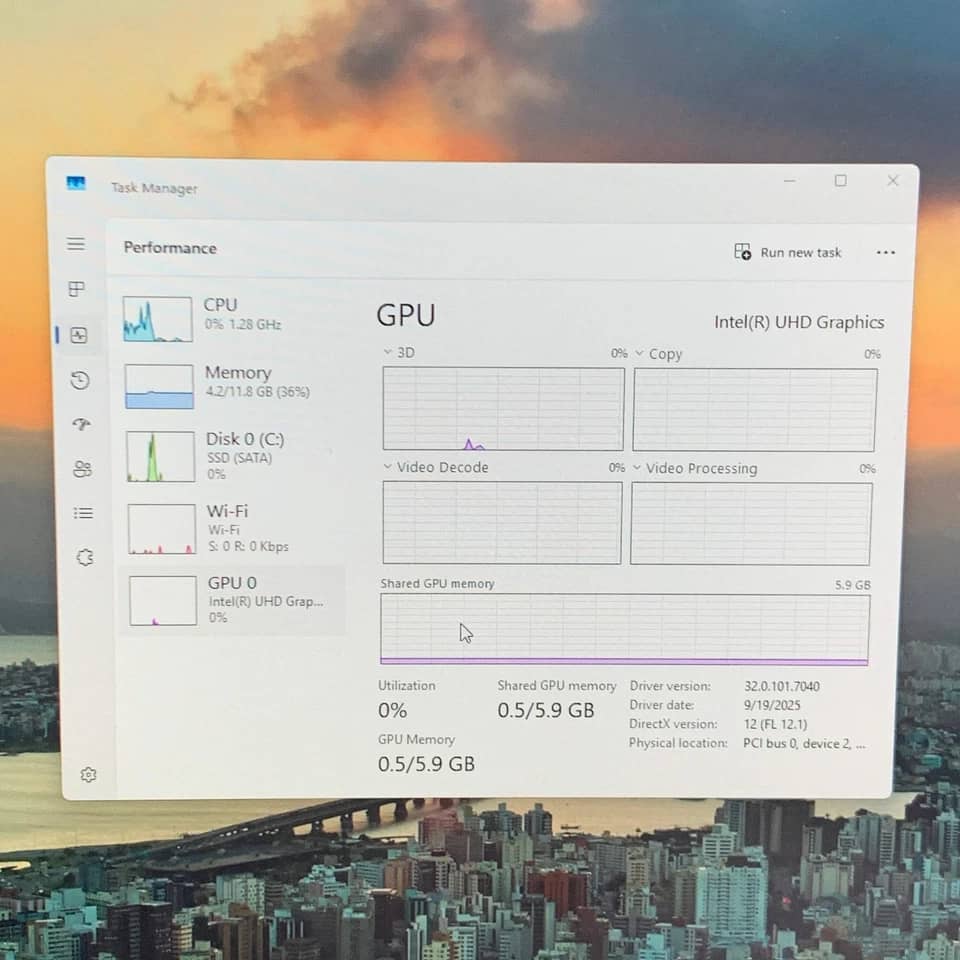Image resolution: width=960 pixels, height=960 pixels.
Task: Click the Shared GPU memory graph
Action: coord(624,629)
